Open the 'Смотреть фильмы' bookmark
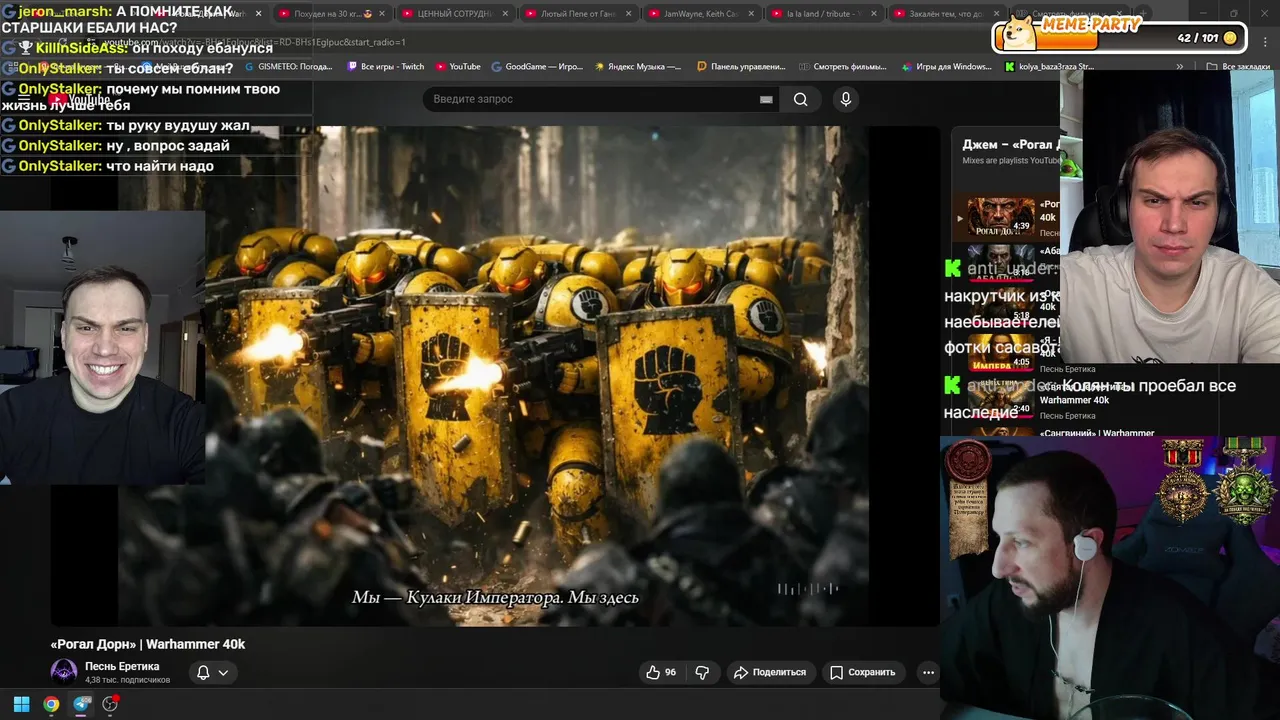The height and width of the screenshot is (720, 1280). coord(843,66)
